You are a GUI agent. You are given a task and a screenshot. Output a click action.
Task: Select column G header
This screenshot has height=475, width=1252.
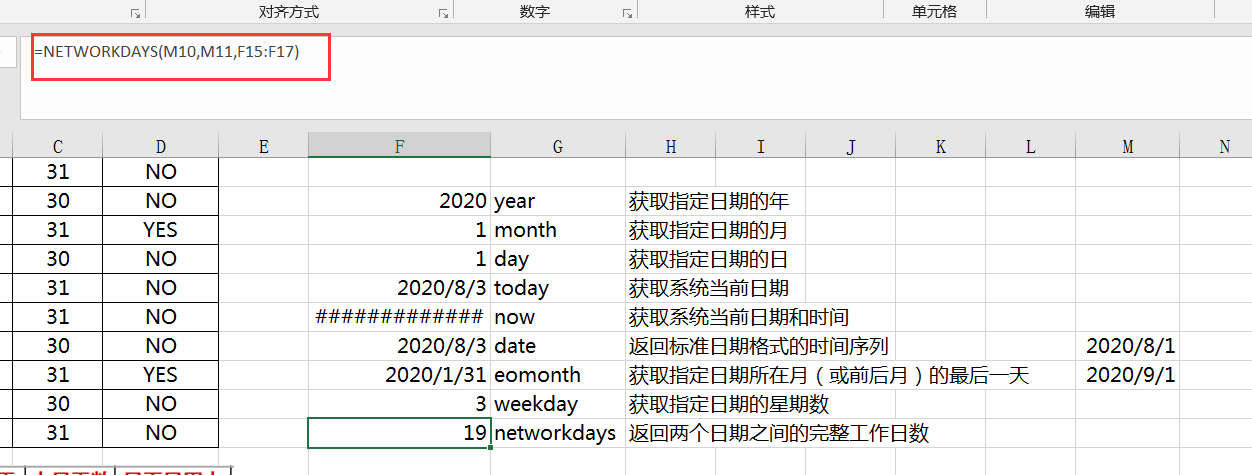(x=557, y=146)
